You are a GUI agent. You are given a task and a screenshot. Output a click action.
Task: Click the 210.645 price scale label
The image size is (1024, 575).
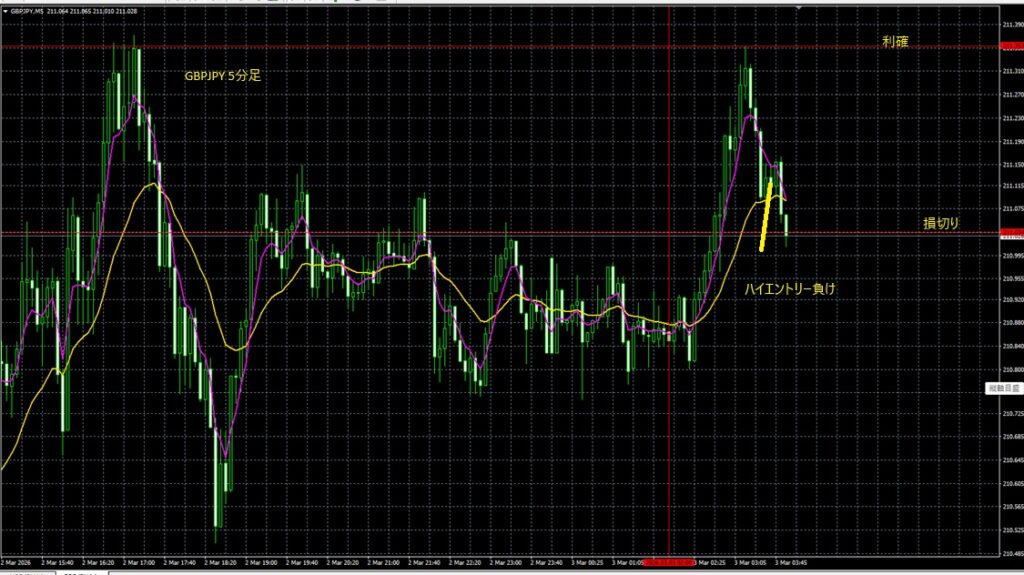1012,461
